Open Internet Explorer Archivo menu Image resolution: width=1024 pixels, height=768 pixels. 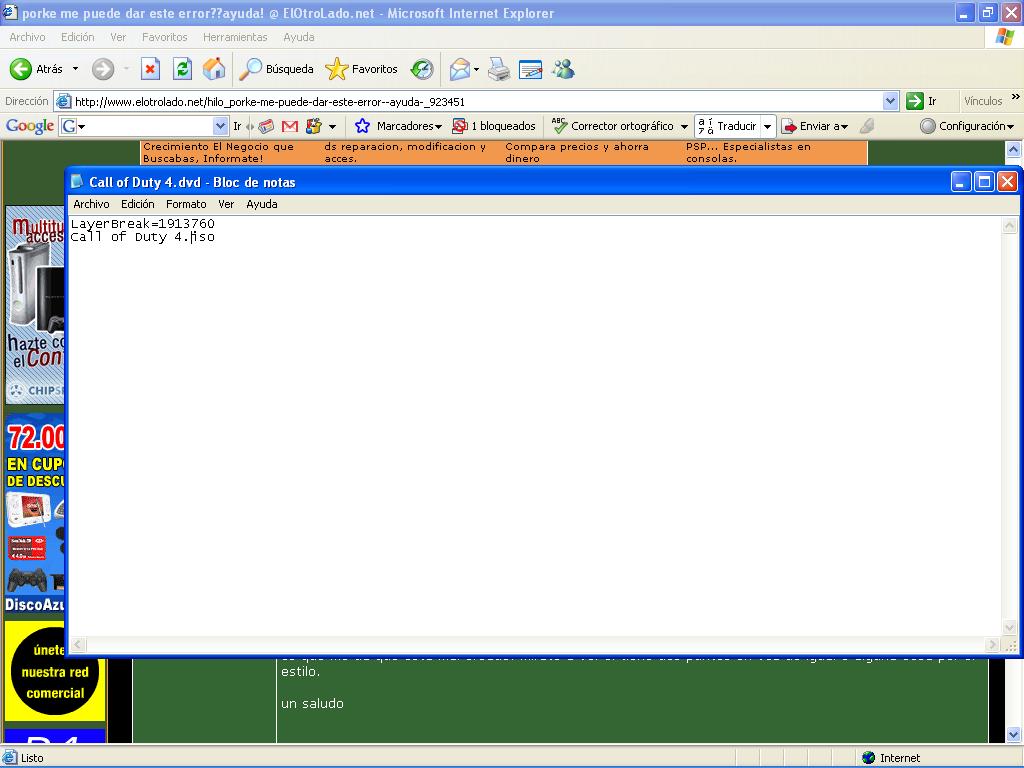click(27, 37)
